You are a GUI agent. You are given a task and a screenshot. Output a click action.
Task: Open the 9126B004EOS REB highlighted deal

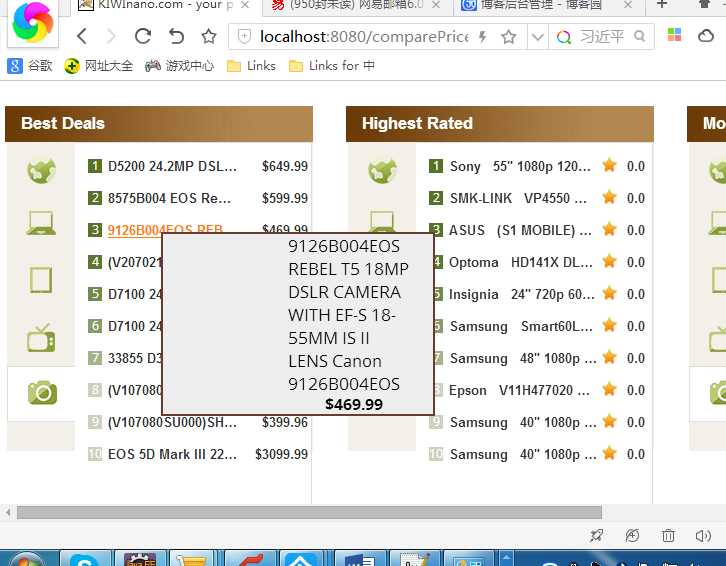coord(165,229)
